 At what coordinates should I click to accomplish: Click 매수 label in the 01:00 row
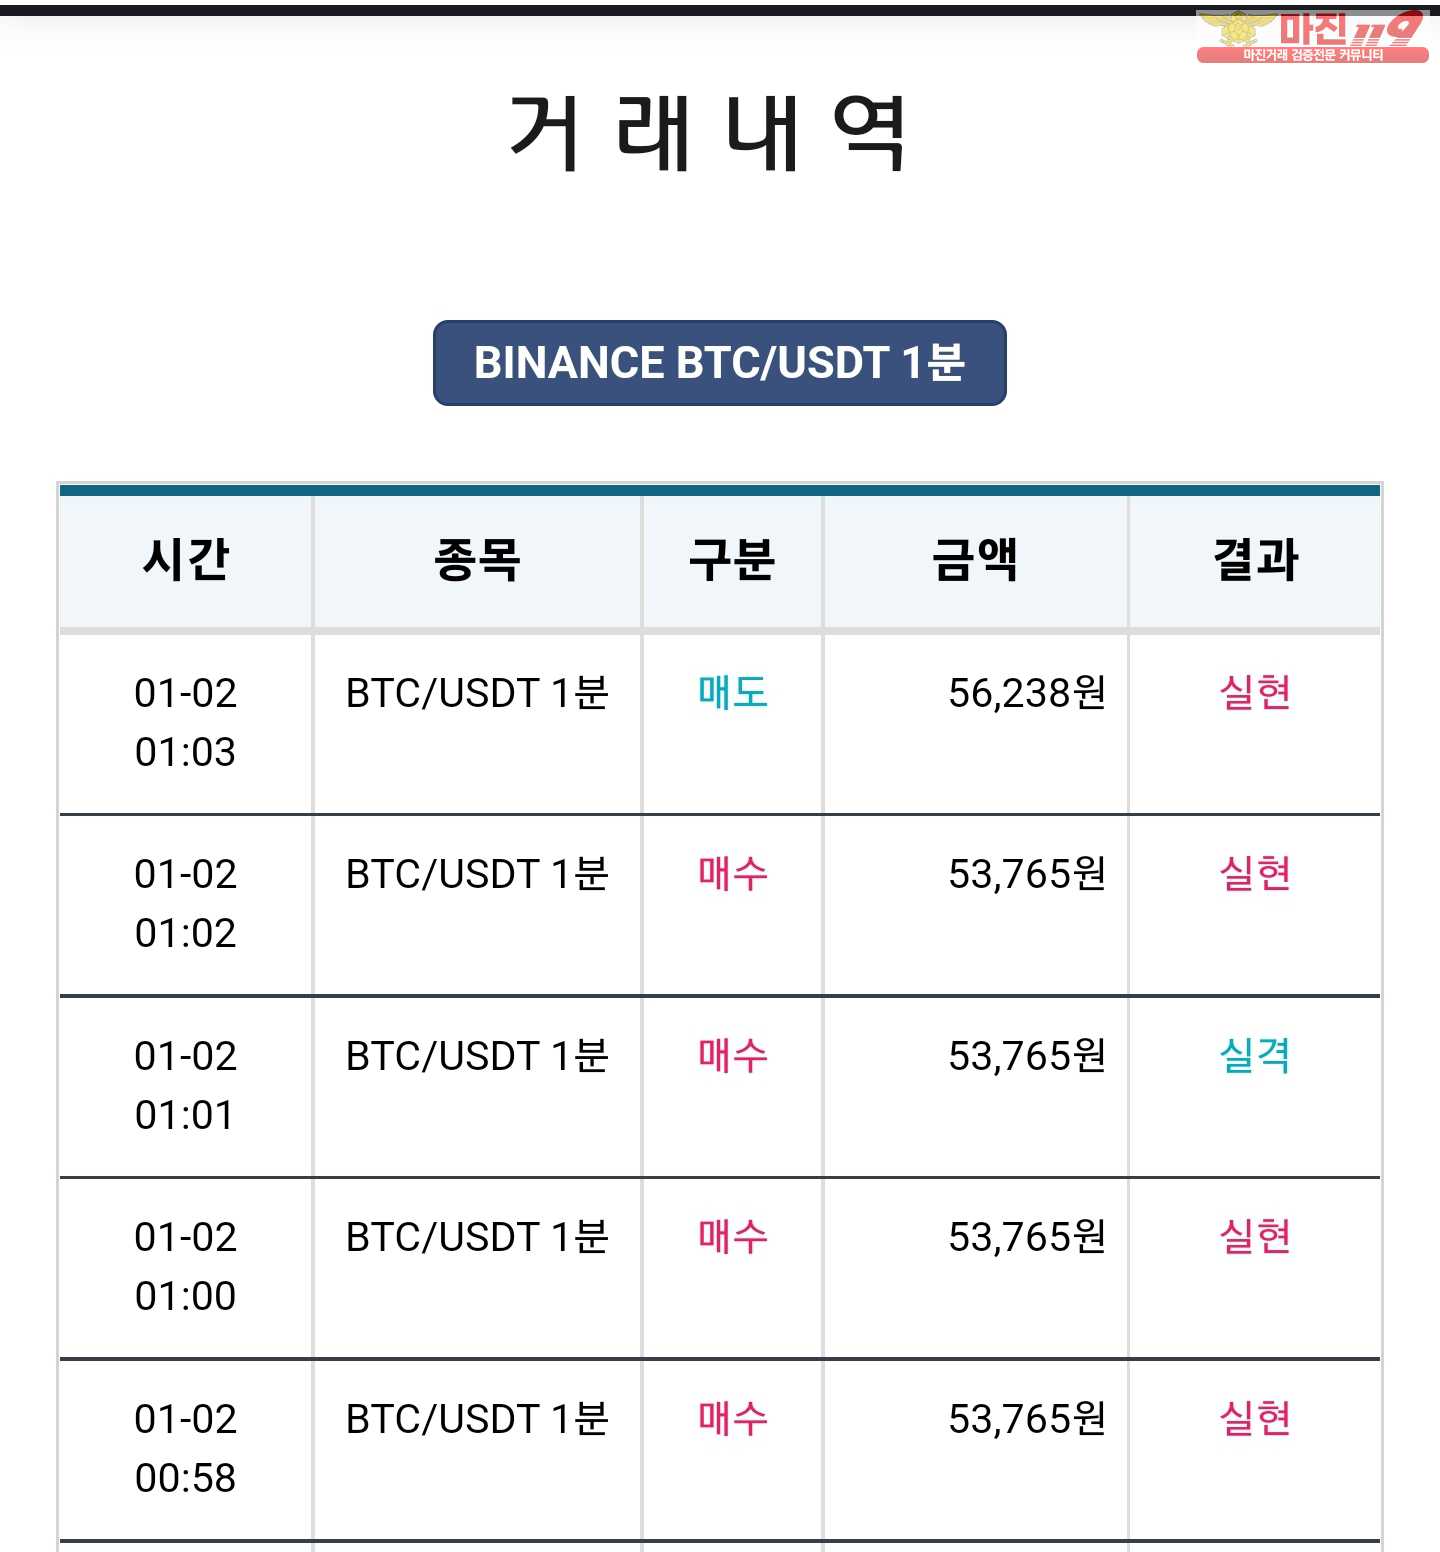pos(732,1237)
